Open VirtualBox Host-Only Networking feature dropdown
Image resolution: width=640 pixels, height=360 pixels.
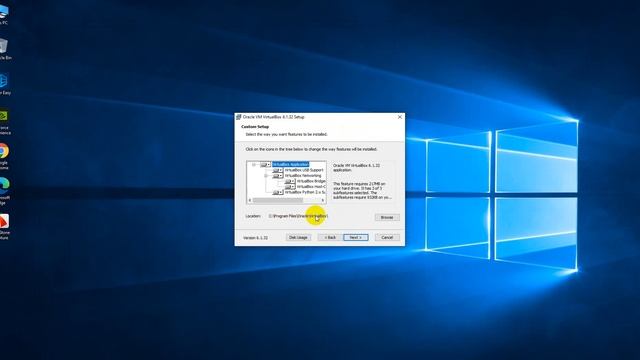click(x=290, y=187)
